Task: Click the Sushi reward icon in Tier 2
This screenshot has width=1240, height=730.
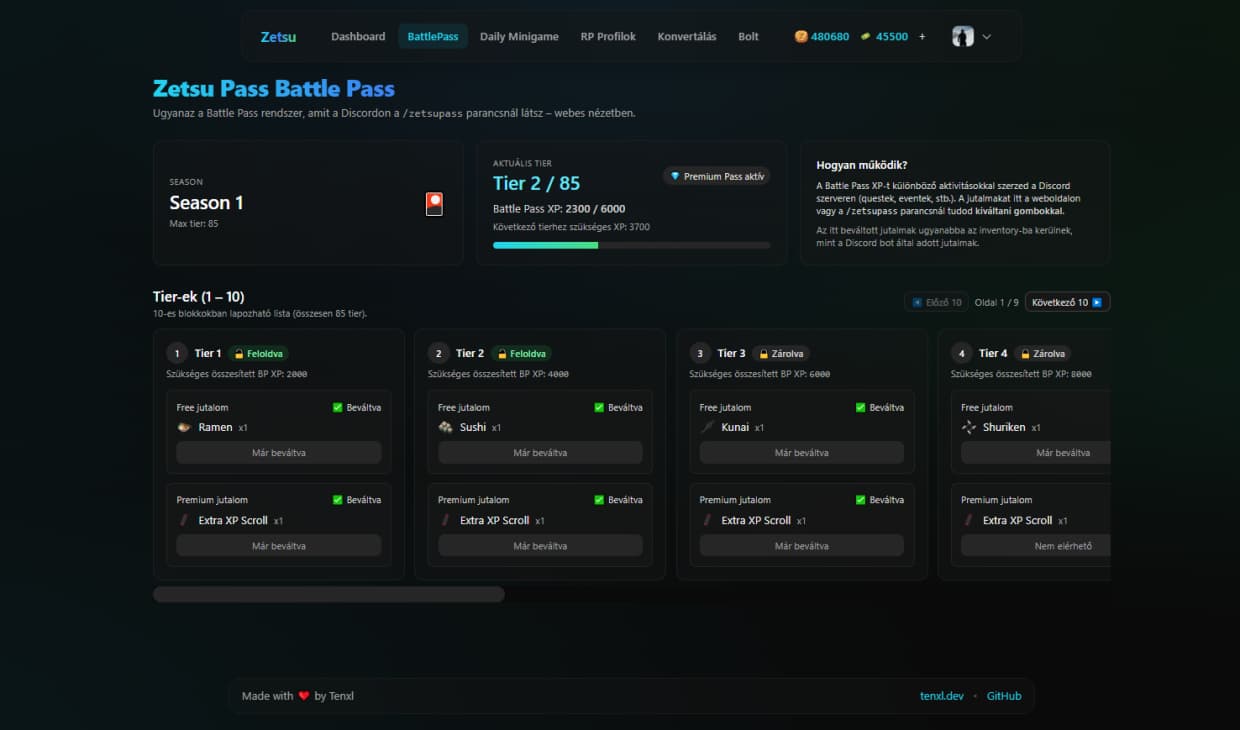Action: click(446, 428)
